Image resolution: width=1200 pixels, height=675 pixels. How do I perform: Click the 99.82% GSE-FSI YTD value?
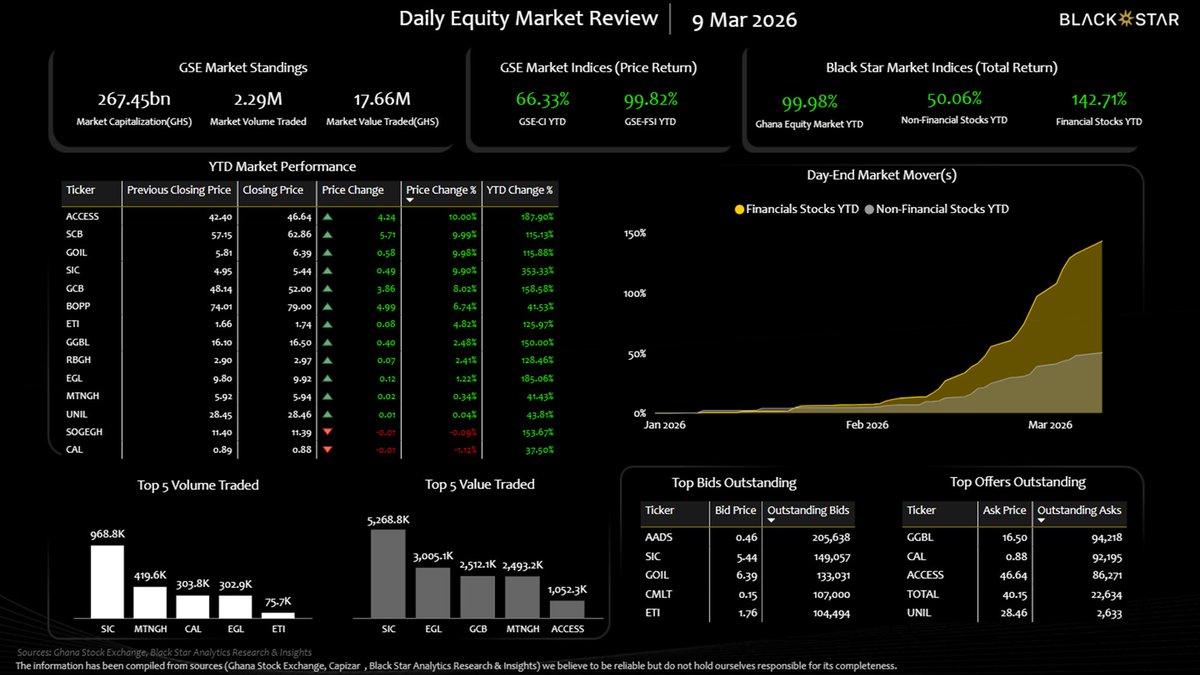pyautogui.click(x=651, y=99)
